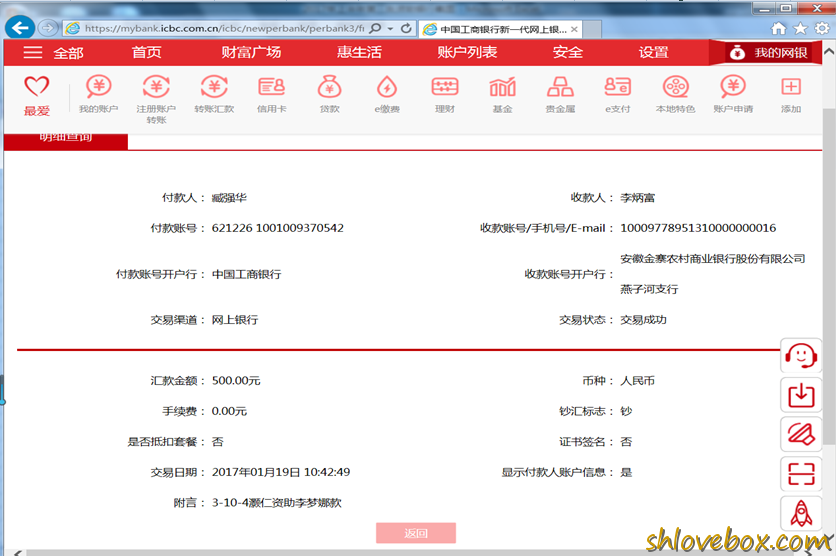836x556 pixels.
Task: Expand the address bar dropdown arrow
Action: (x=390, y=28)
